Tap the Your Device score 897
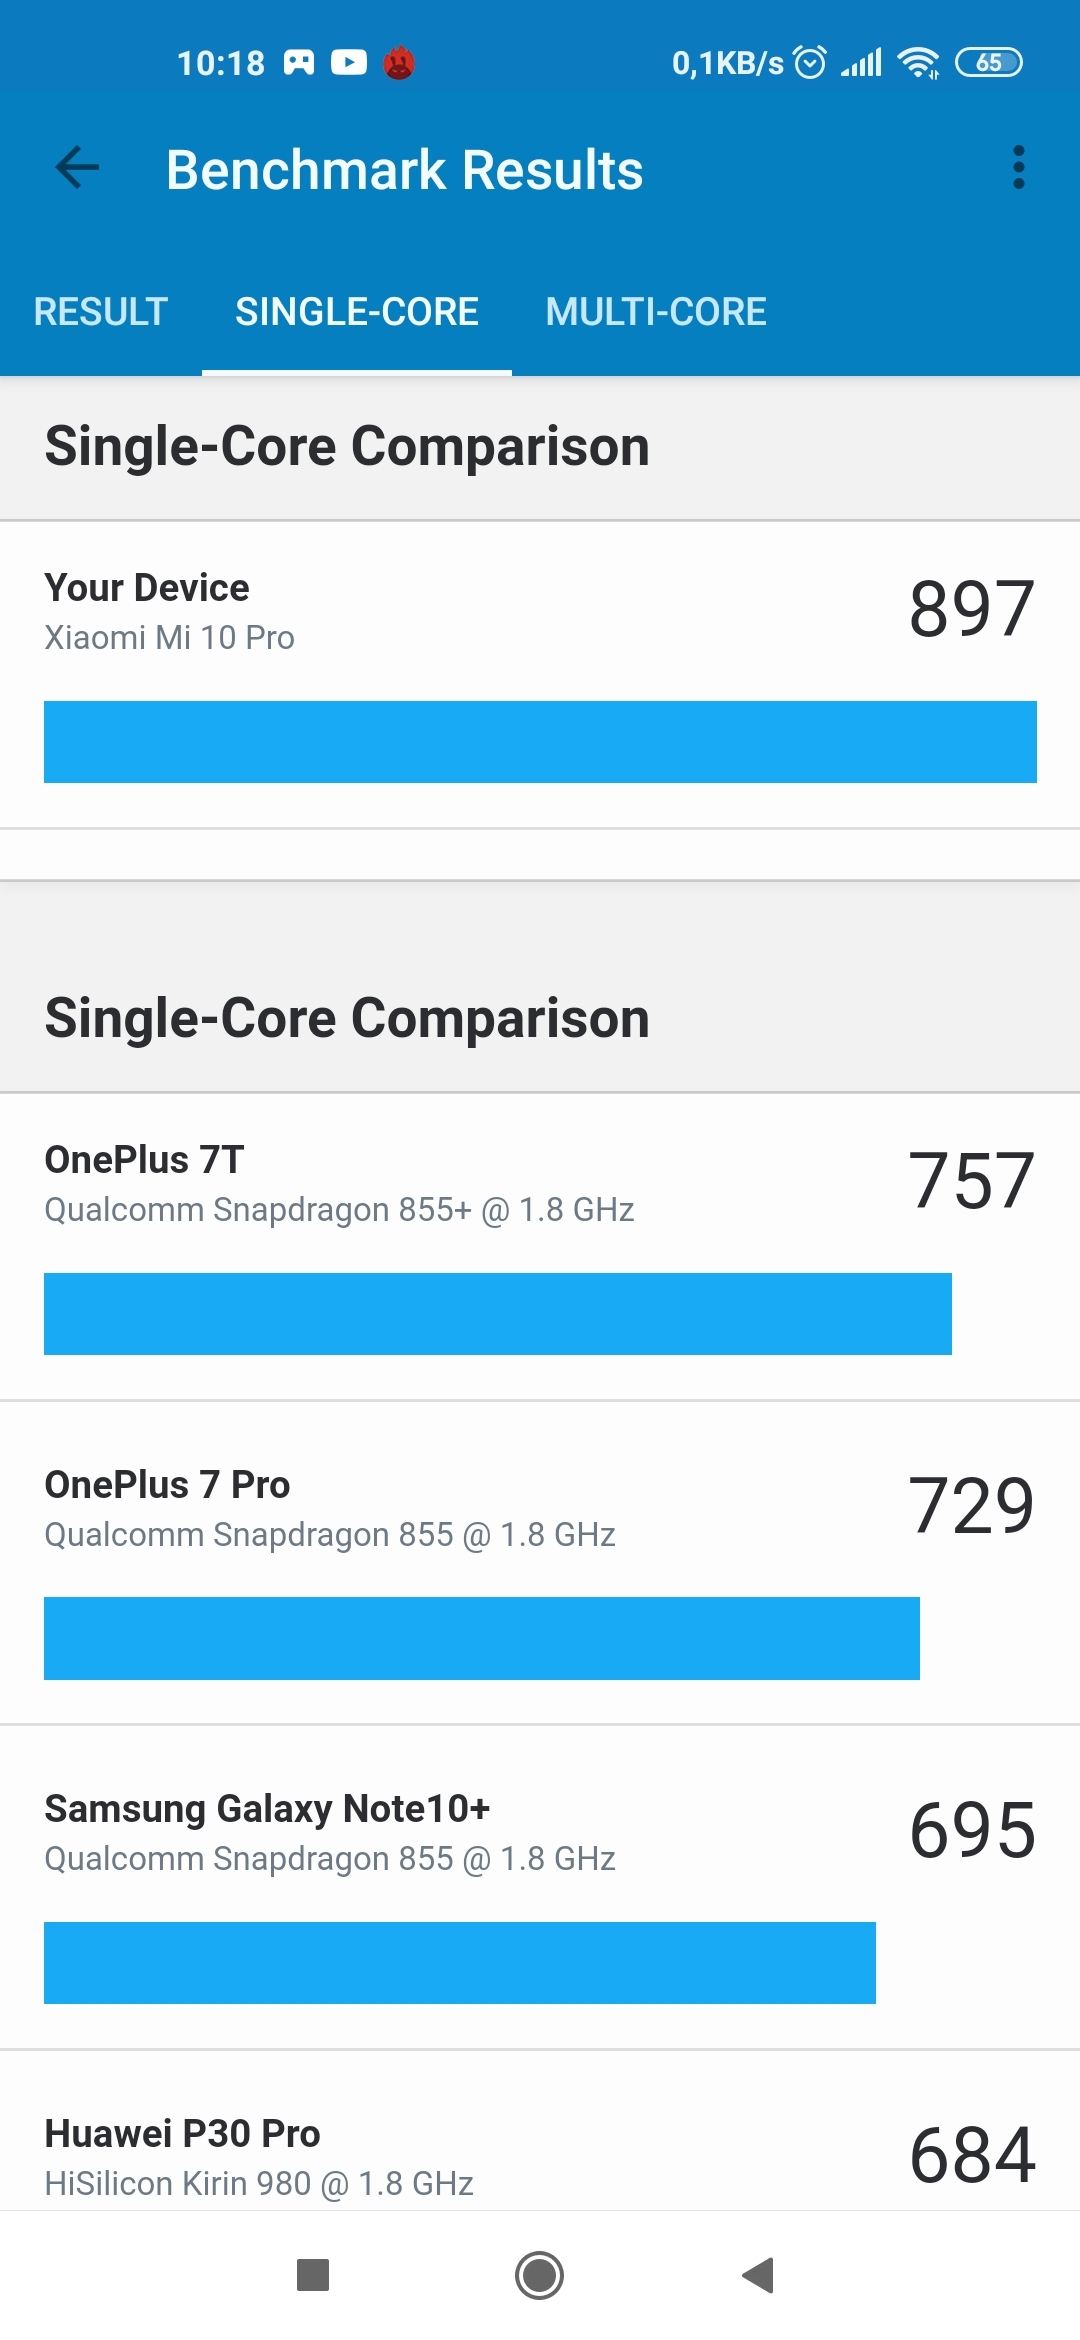Viewport: 1080px width, 2340px height. point(971,609)
